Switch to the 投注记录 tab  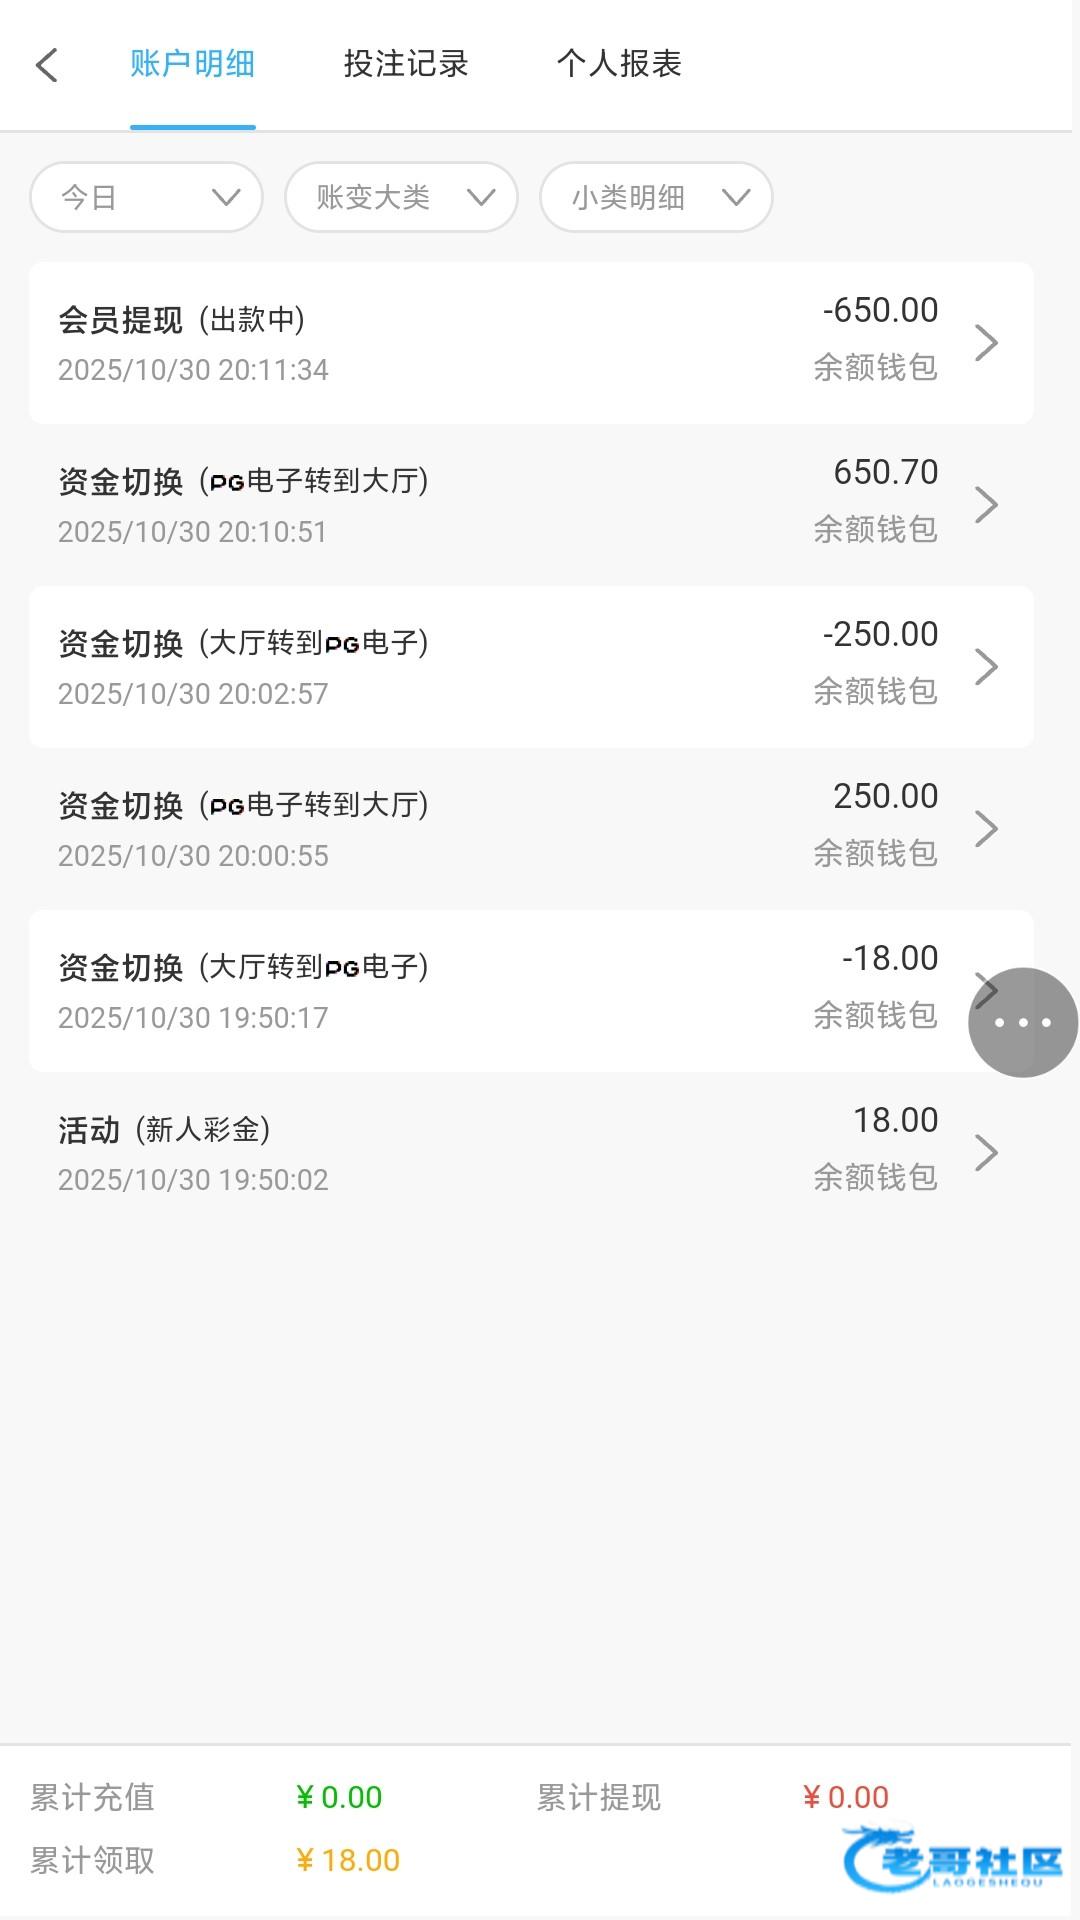(x=406, y=64)
